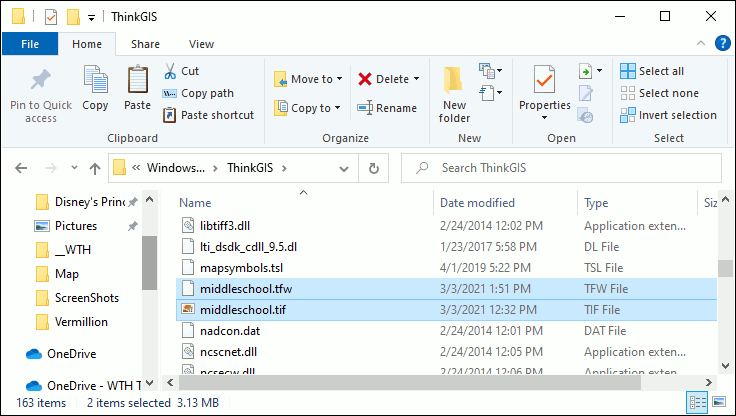This screenshot has width=736, height=416.
Task: Expand the Move to dropdown
Action: (x=339, y=79)
